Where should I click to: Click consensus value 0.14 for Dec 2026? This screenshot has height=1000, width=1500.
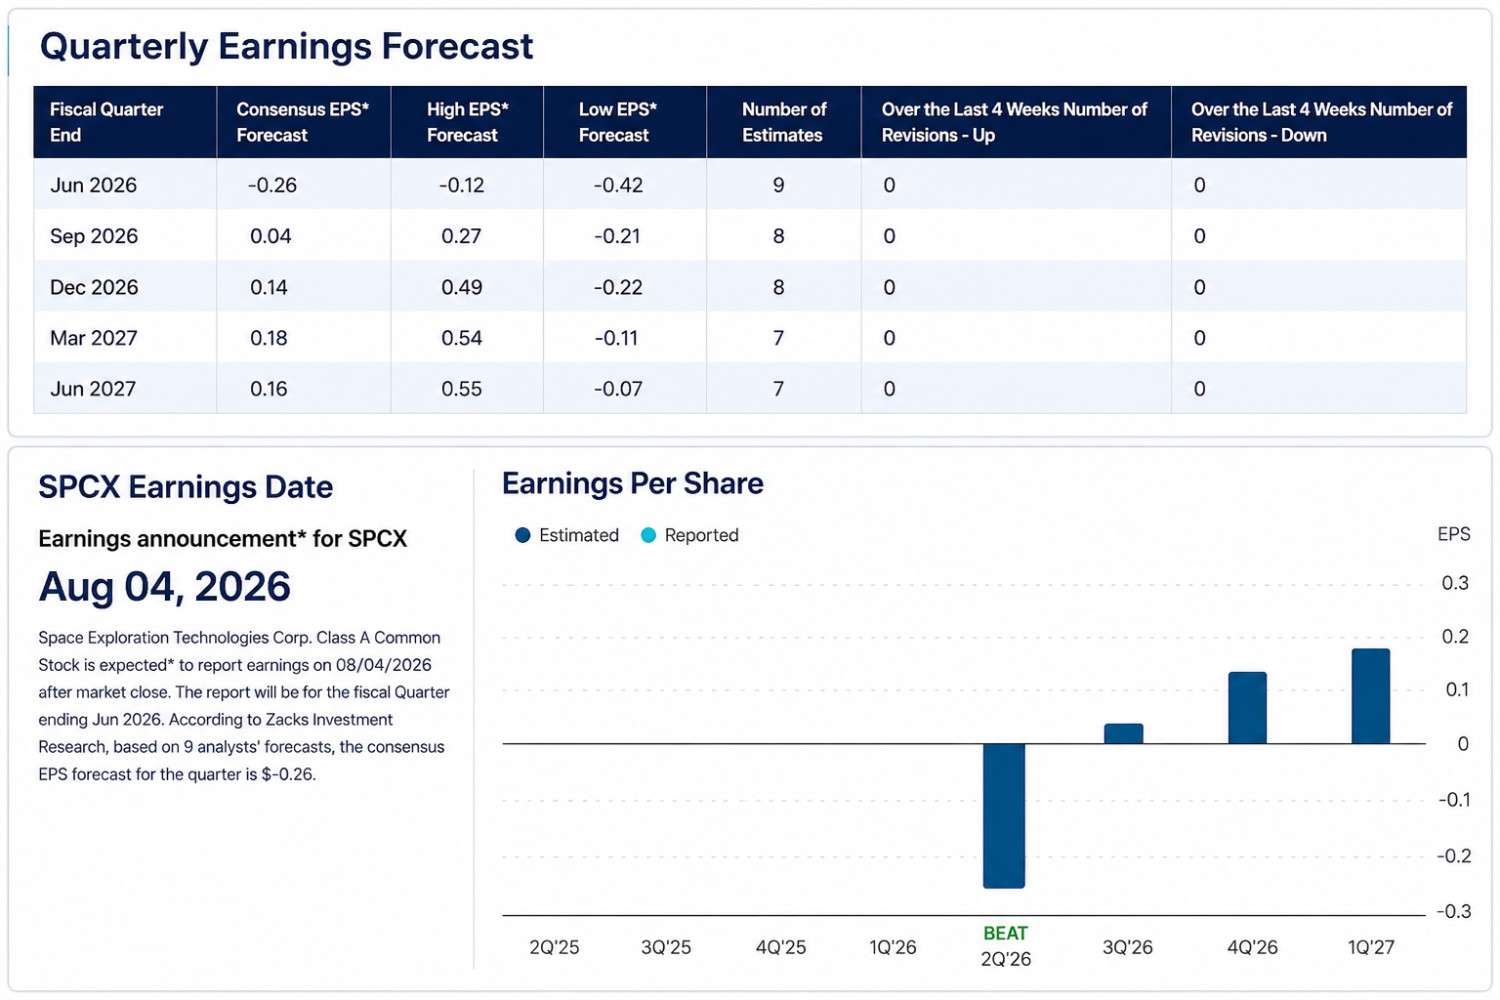coord(268,287)
